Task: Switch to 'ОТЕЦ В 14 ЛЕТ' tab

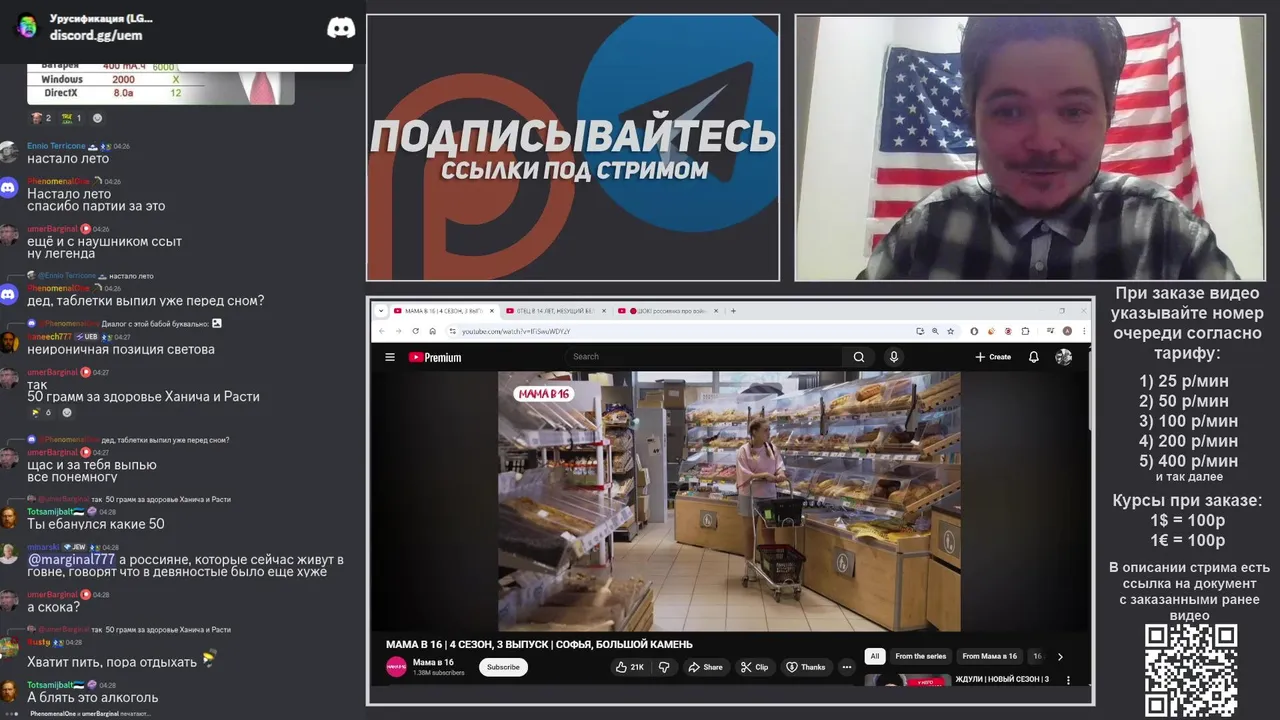Action: (x=554, y=311)
